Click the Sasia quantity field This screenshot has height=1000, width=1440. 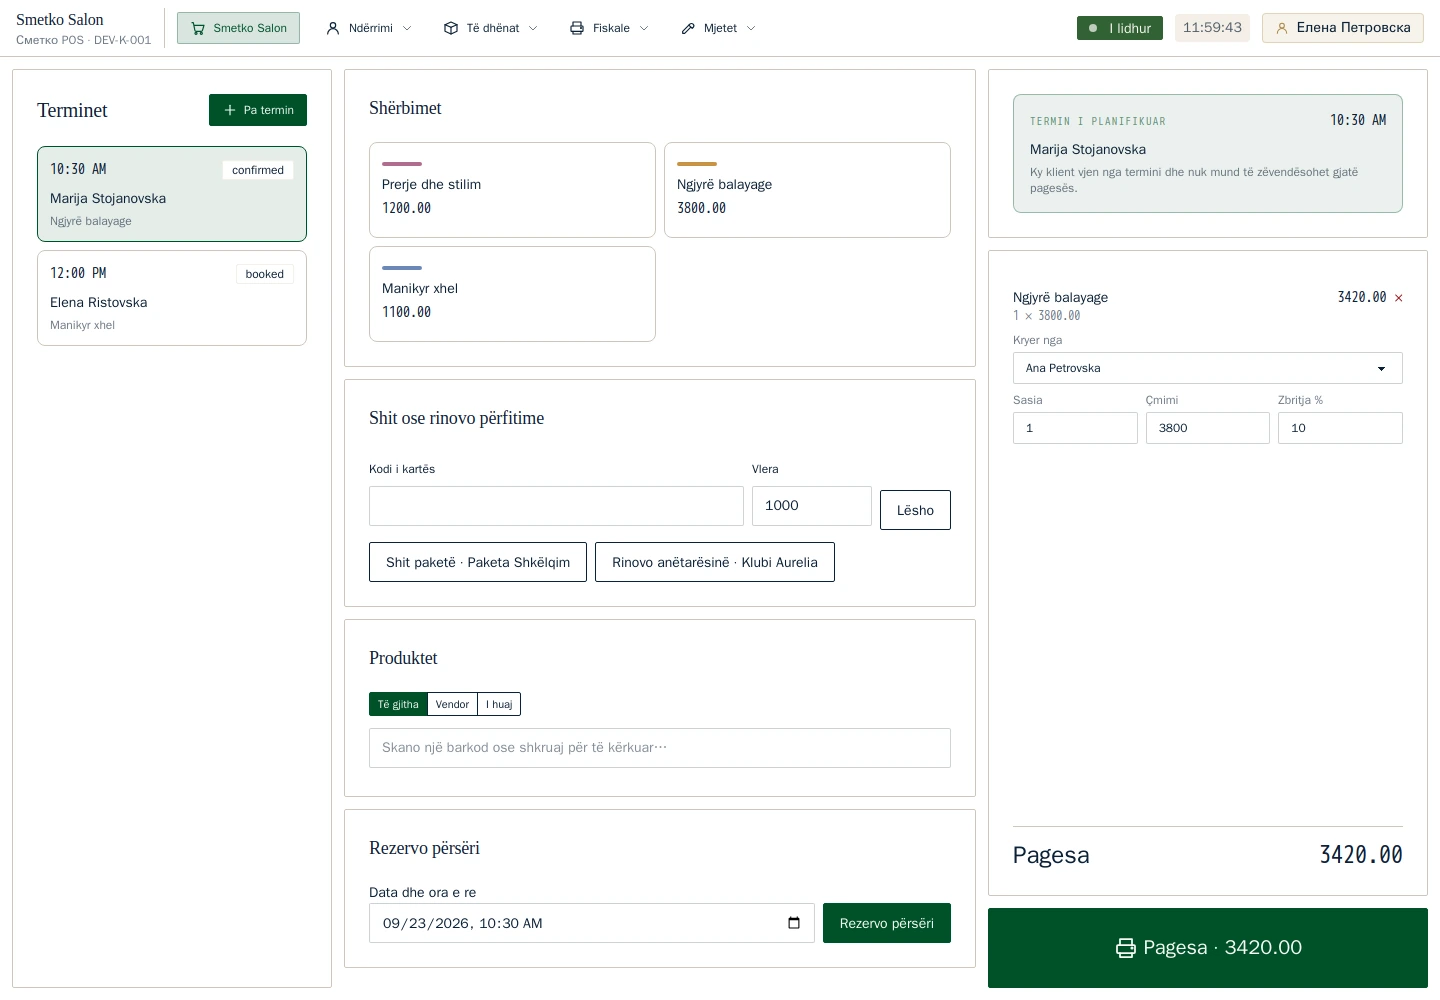pos(1075,428)
